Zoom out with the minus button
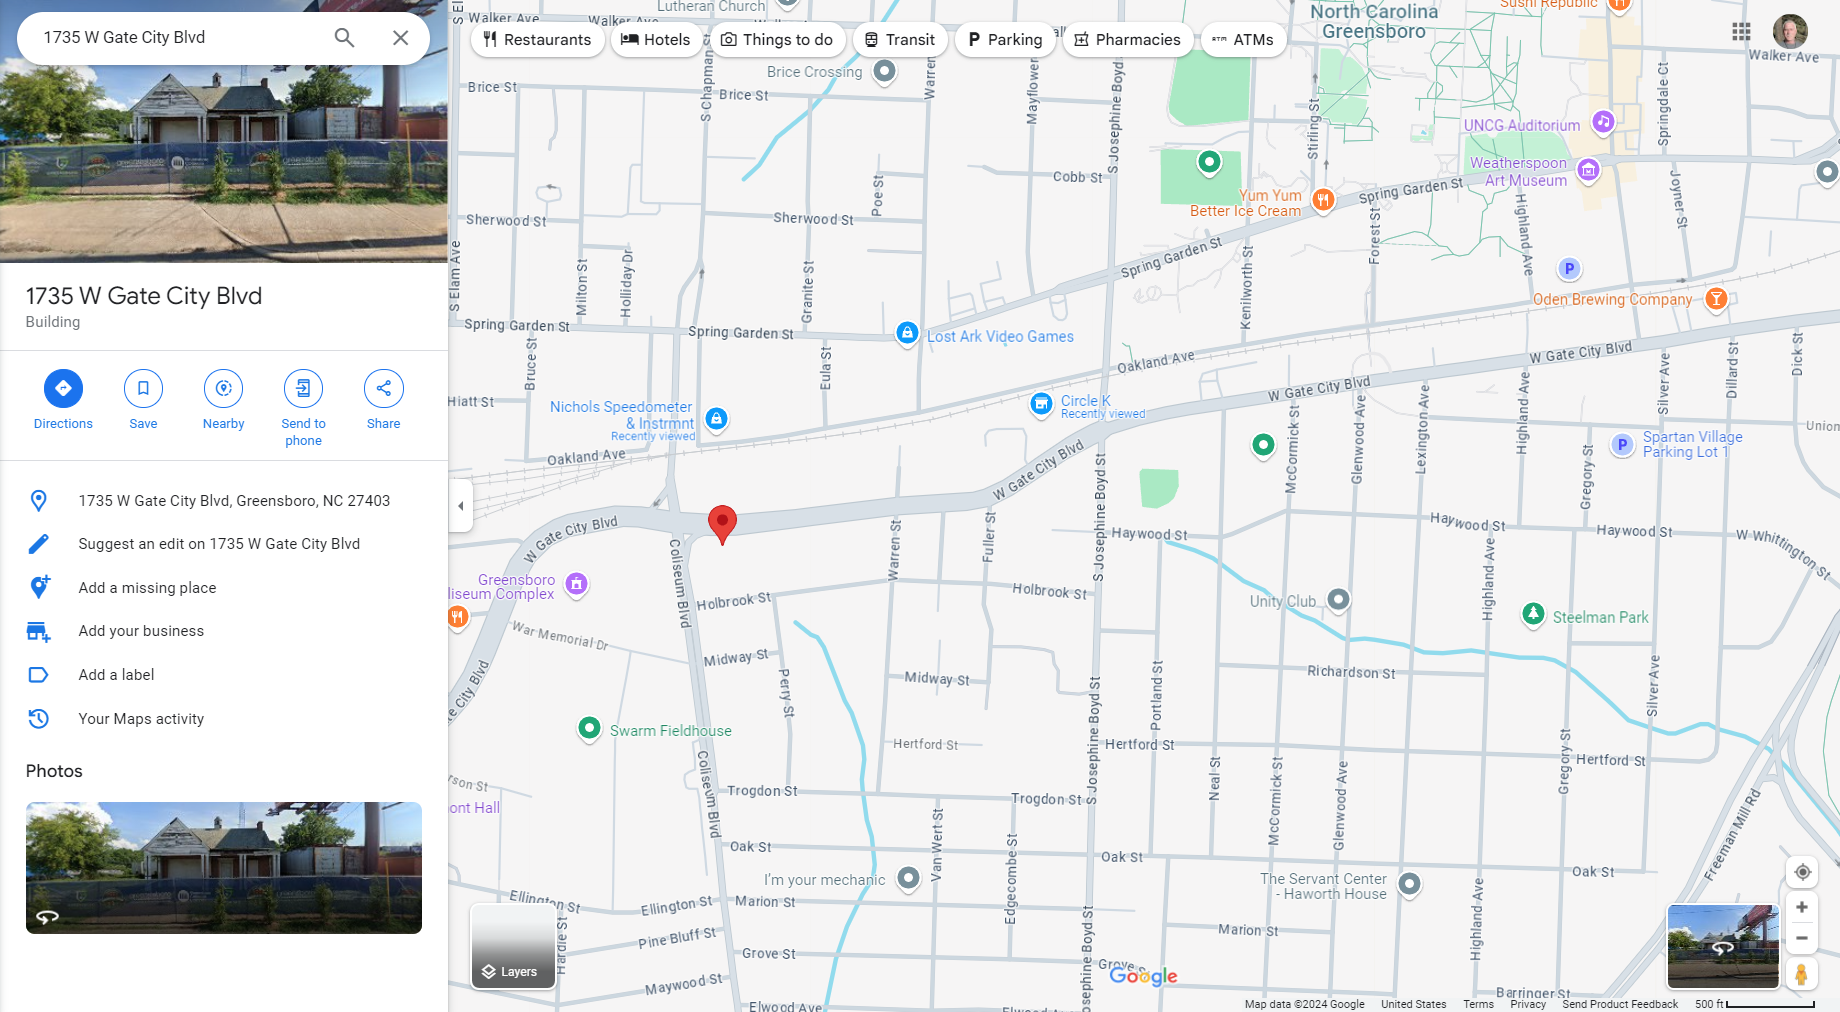 [x=1802, y=938]
